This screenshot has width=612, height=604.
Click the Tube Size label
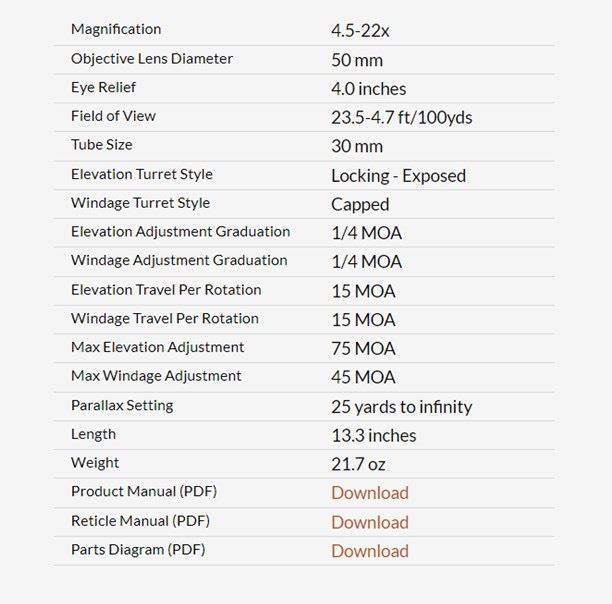(x=101, y=145)
